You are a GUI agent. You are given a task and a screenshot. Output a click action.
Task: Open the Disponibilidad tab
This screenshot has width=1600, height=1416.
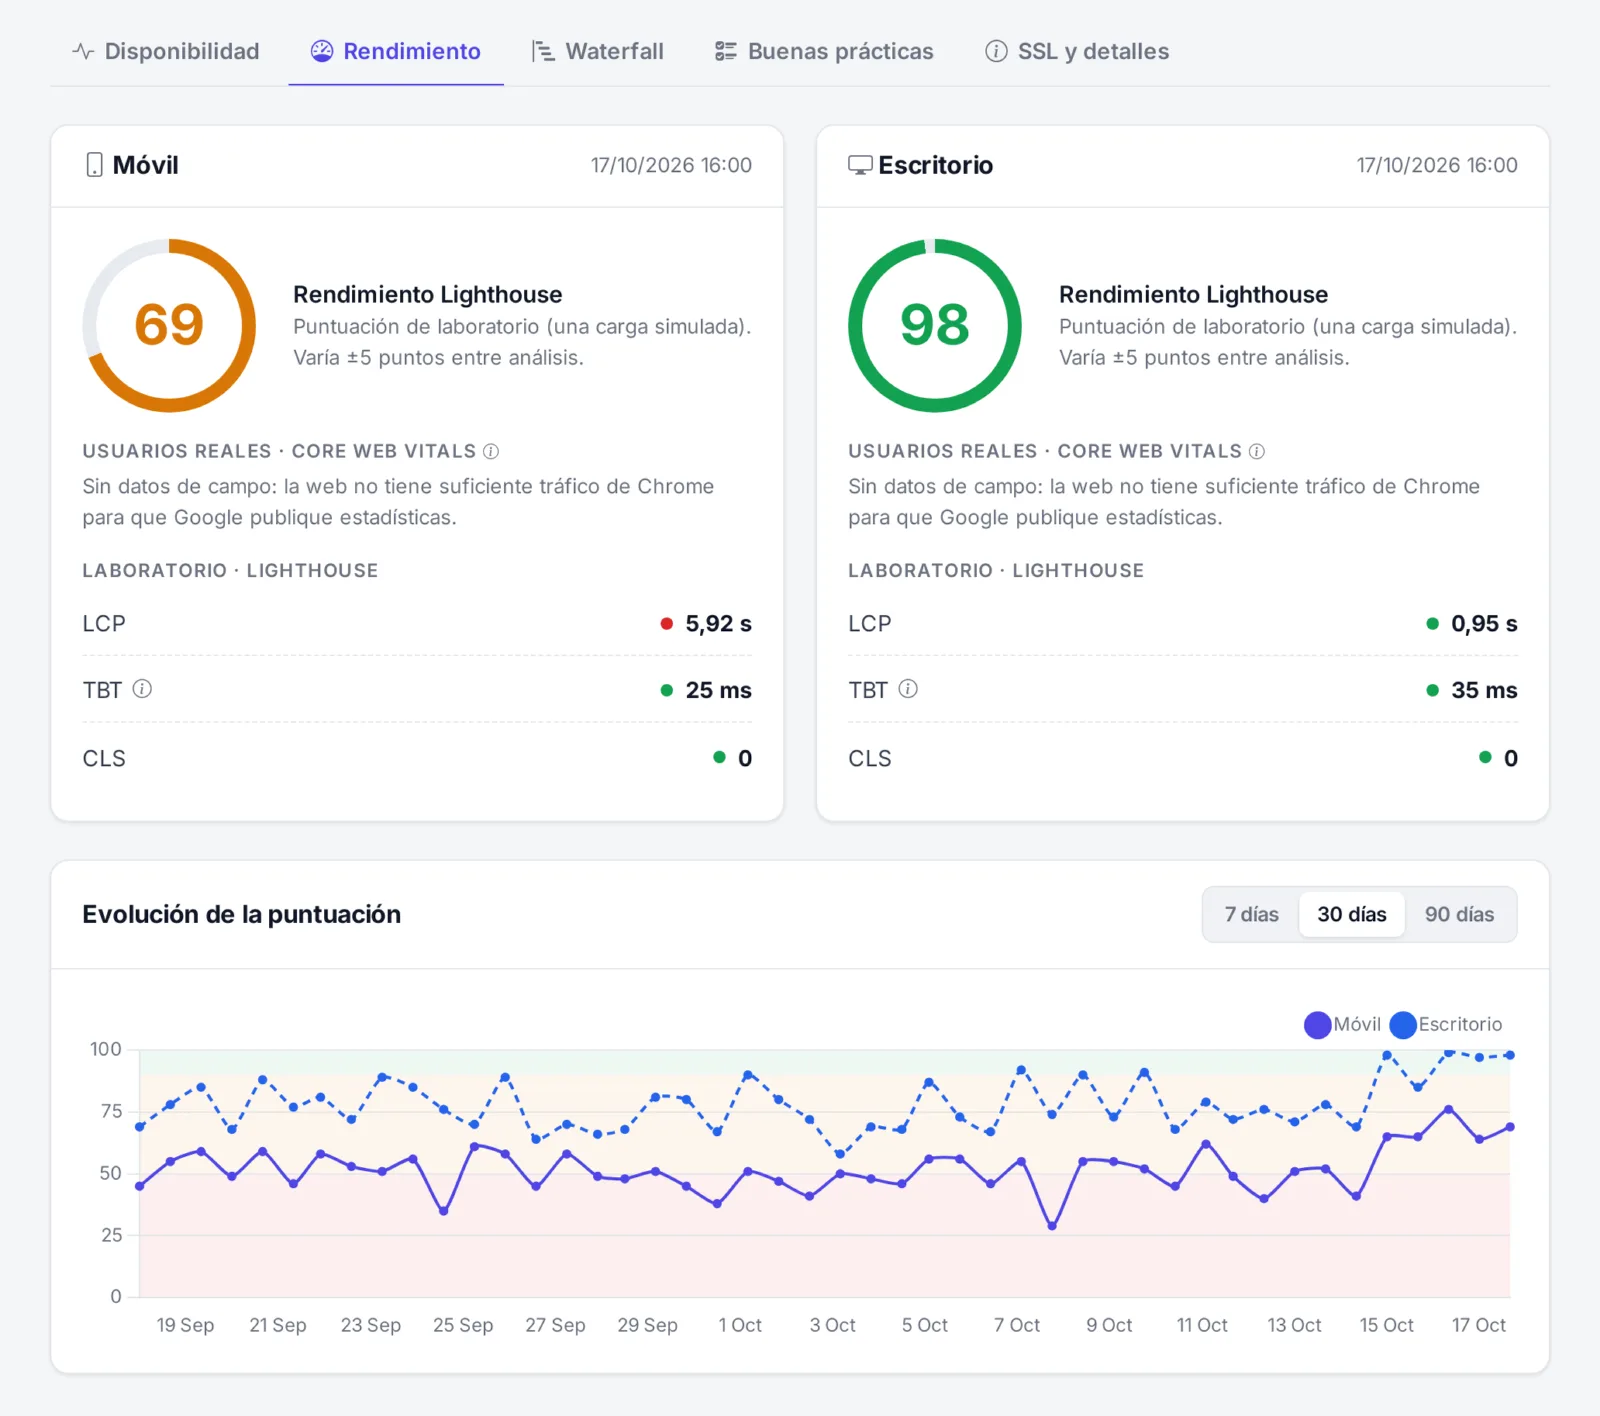[x=166, y=51]
